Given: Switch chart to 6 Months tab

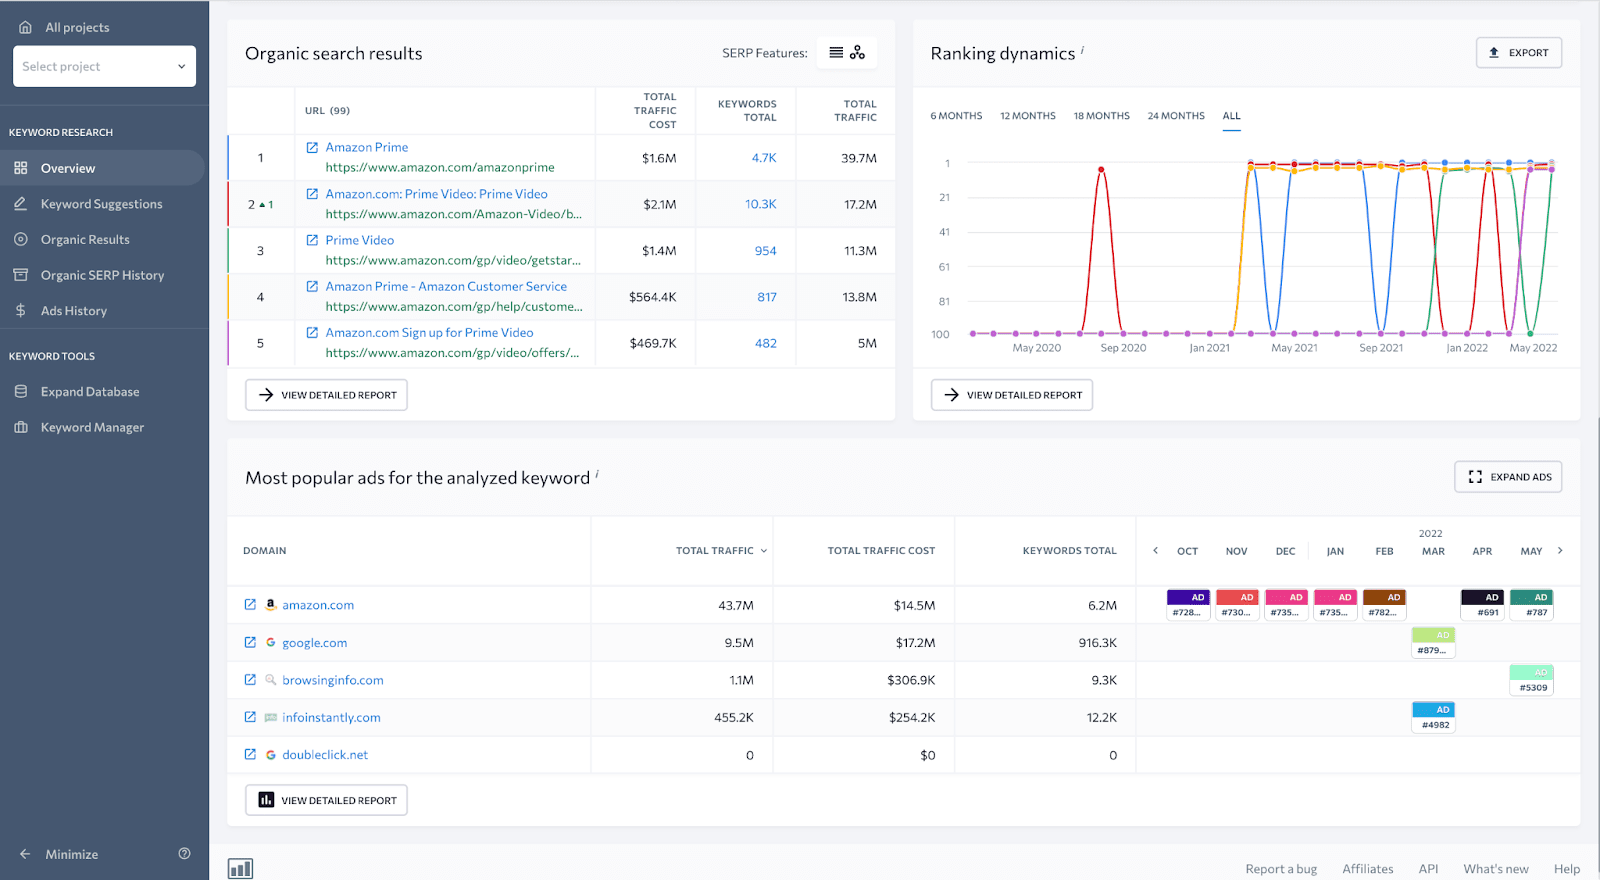Looking at the screenshot, I should coord(956,116).
